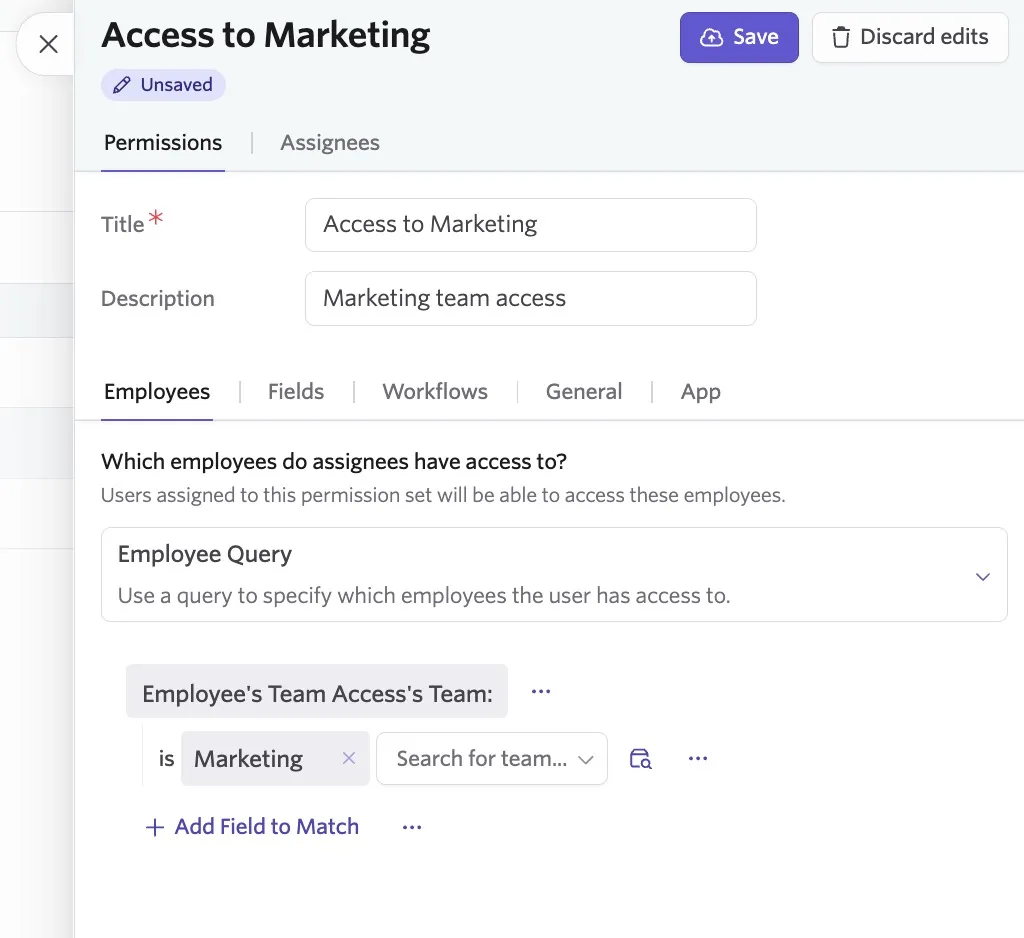Open the Fields sub-tab
The width and height of the screenshot is (1024, 938).
296,391
